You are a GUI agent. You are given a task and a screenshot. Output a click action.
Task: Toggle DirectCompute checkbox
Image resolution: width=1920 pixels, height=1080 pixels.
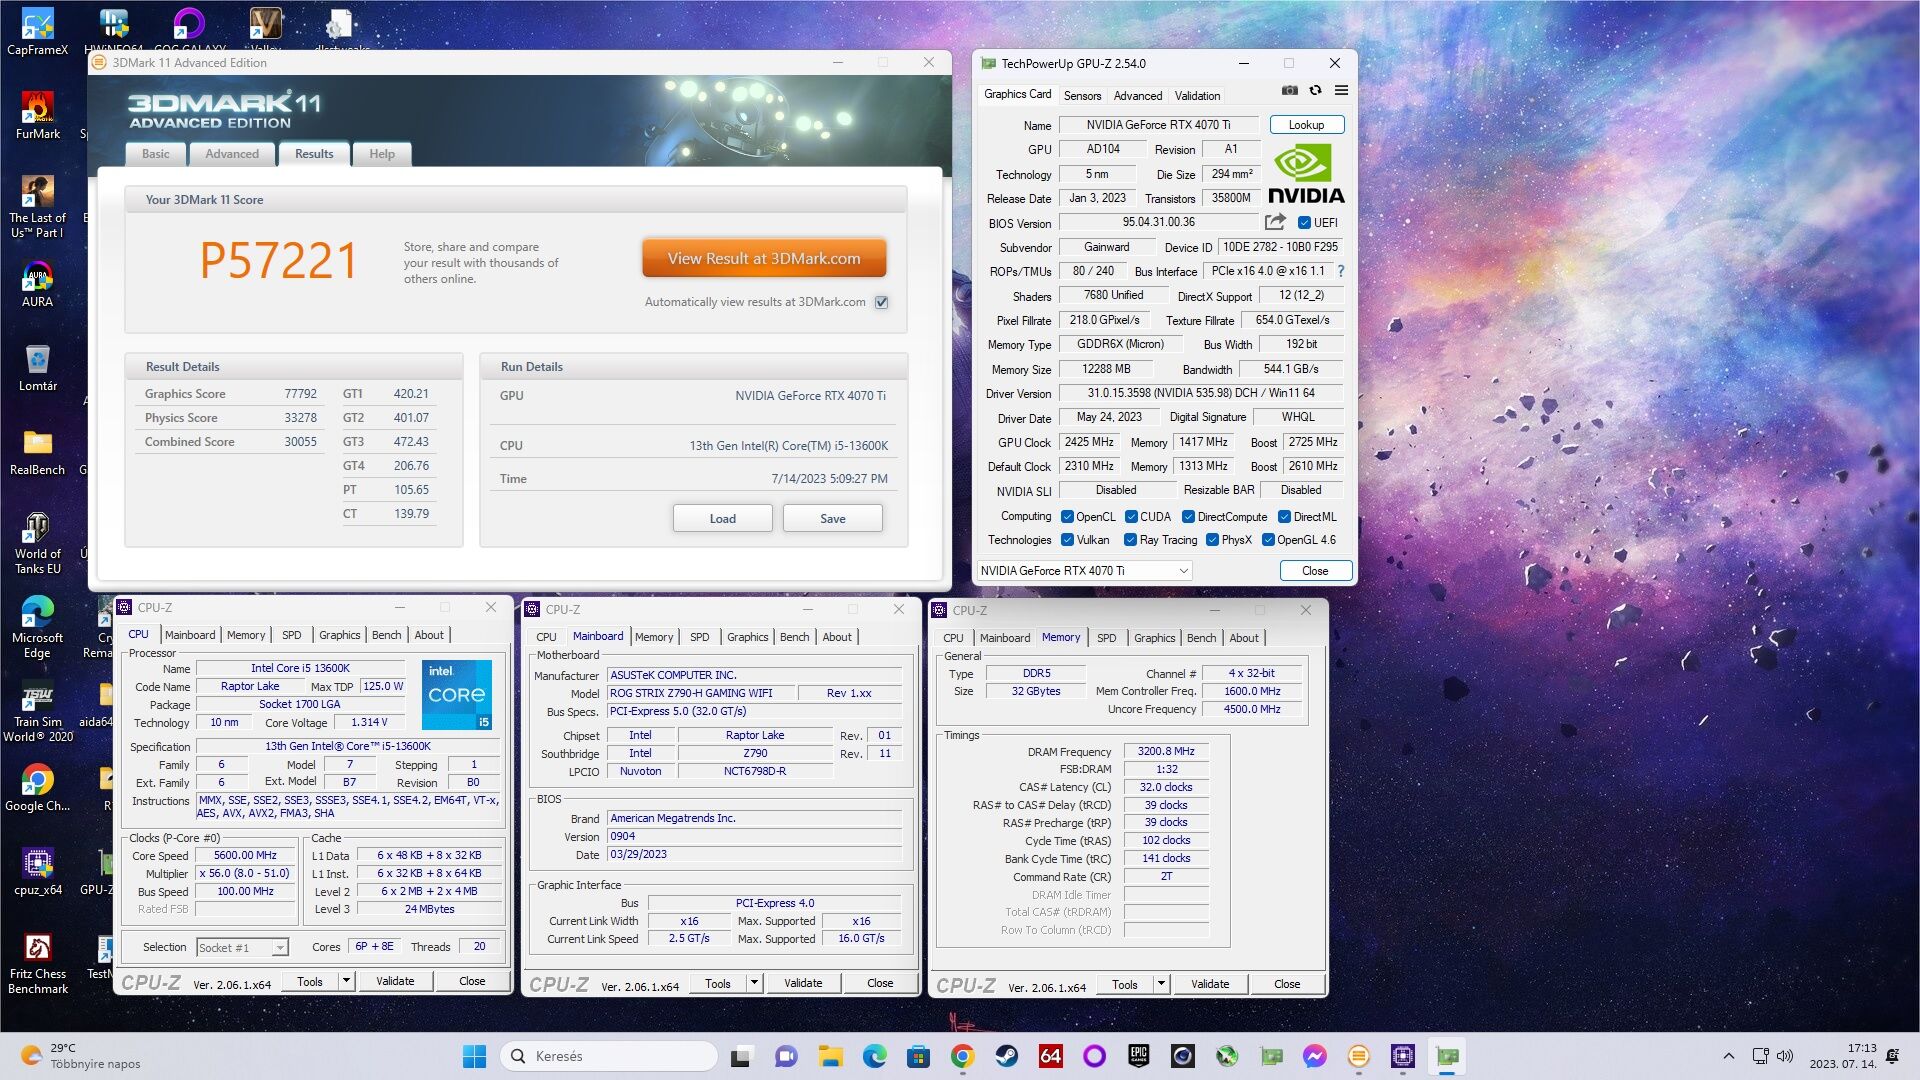pos(1188,517)
